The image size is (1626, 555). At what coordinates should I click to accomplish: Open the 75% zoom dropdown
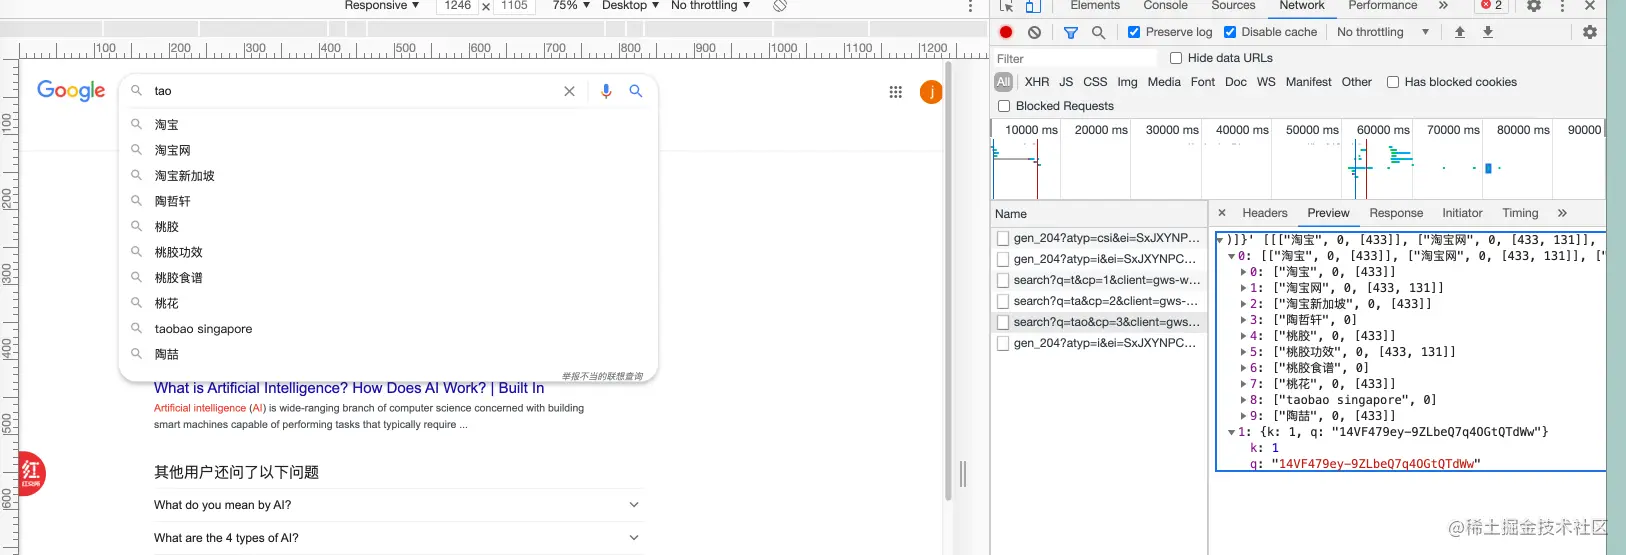[571, 6]
